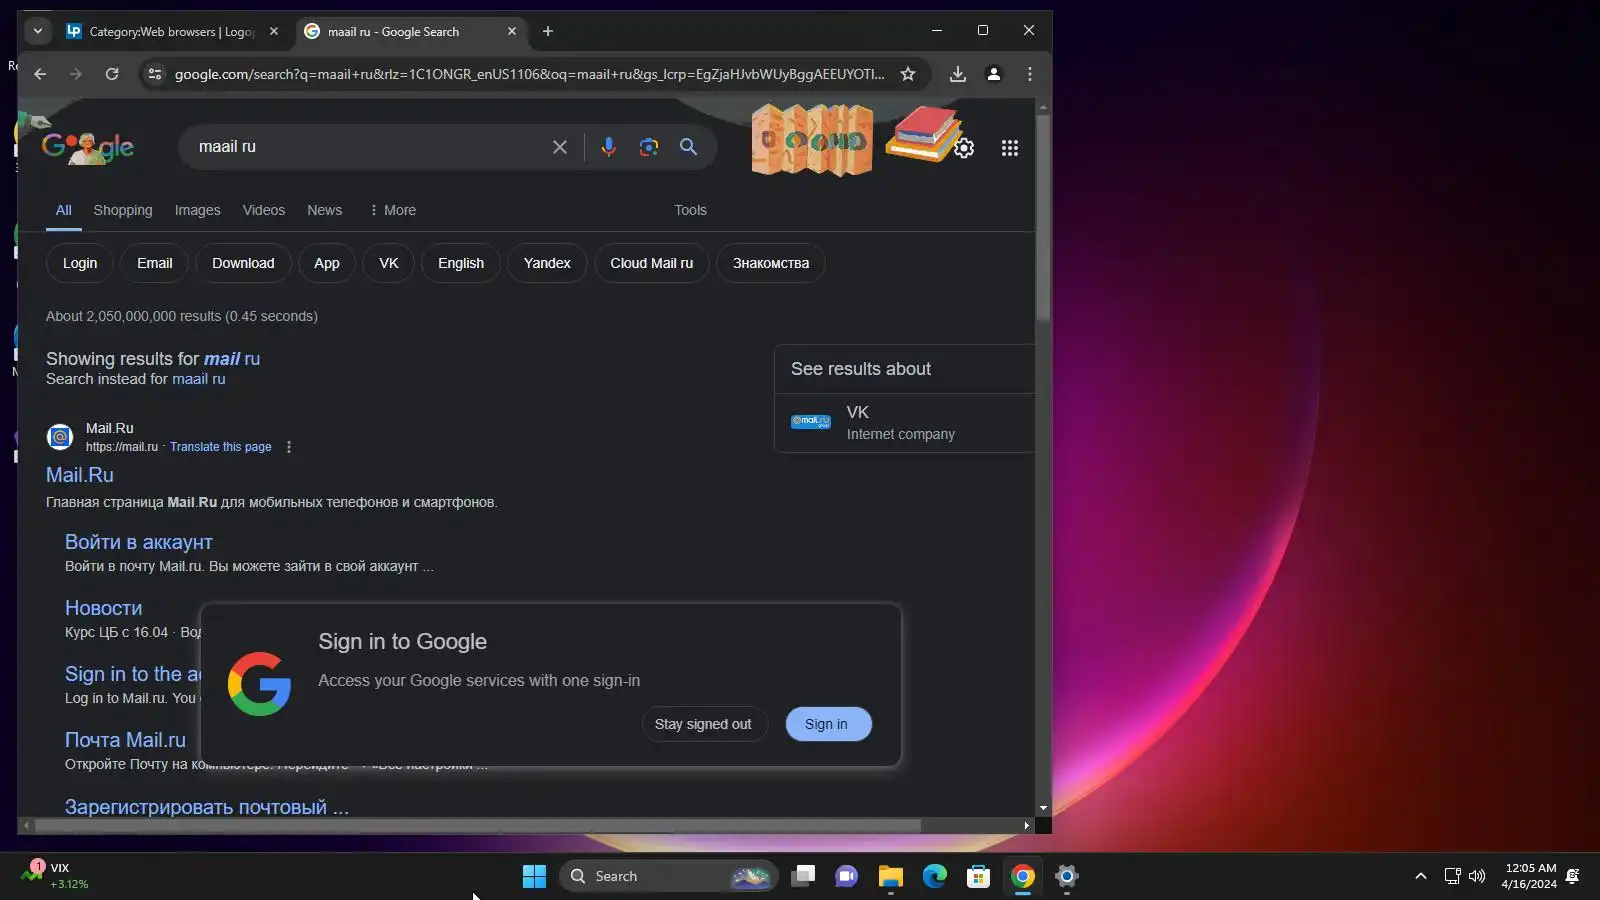The height and width of the screenshot is (900, 1600).
Task: Close the Category:Web browsers tab
Action: click(274, 31)
